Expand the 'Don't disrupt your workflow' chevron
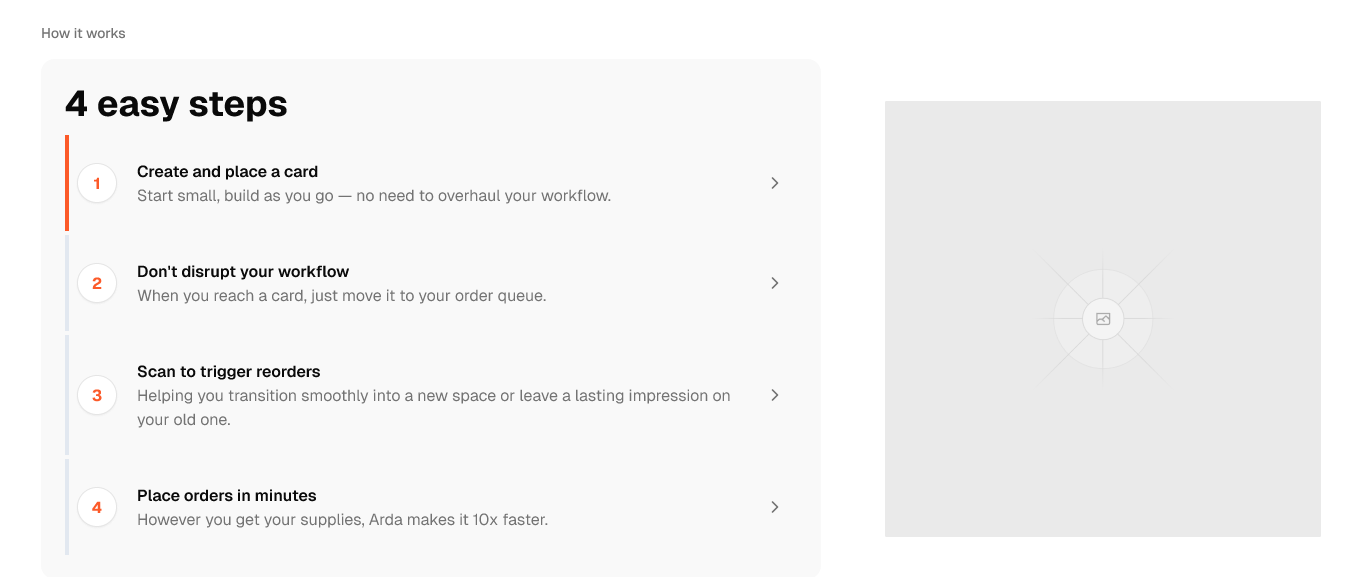 (x=774, y=283)
